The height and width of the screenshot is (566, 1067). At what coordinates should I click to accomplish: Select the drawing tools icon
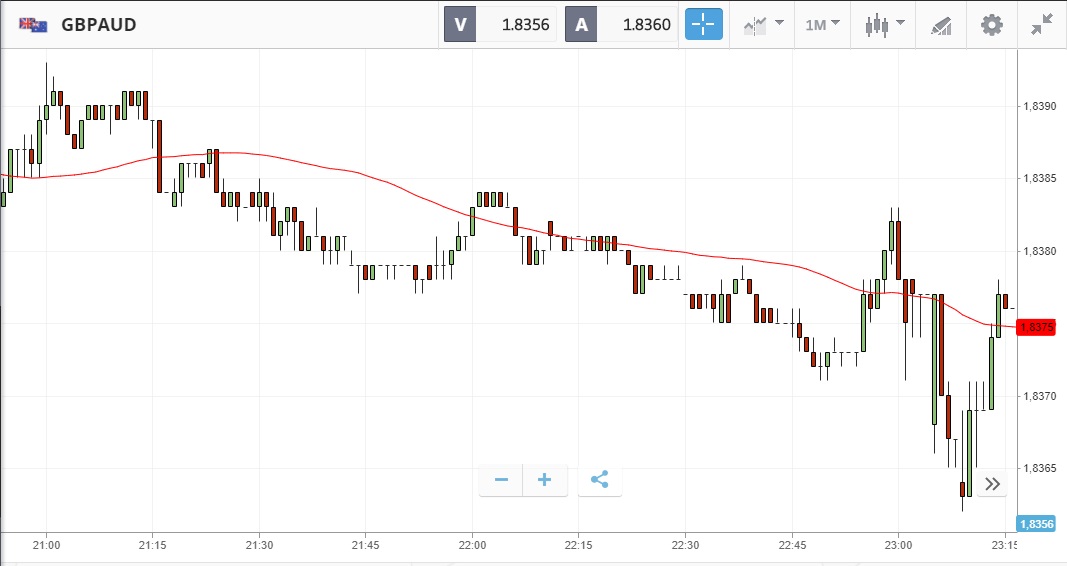(x=941, y=24)
